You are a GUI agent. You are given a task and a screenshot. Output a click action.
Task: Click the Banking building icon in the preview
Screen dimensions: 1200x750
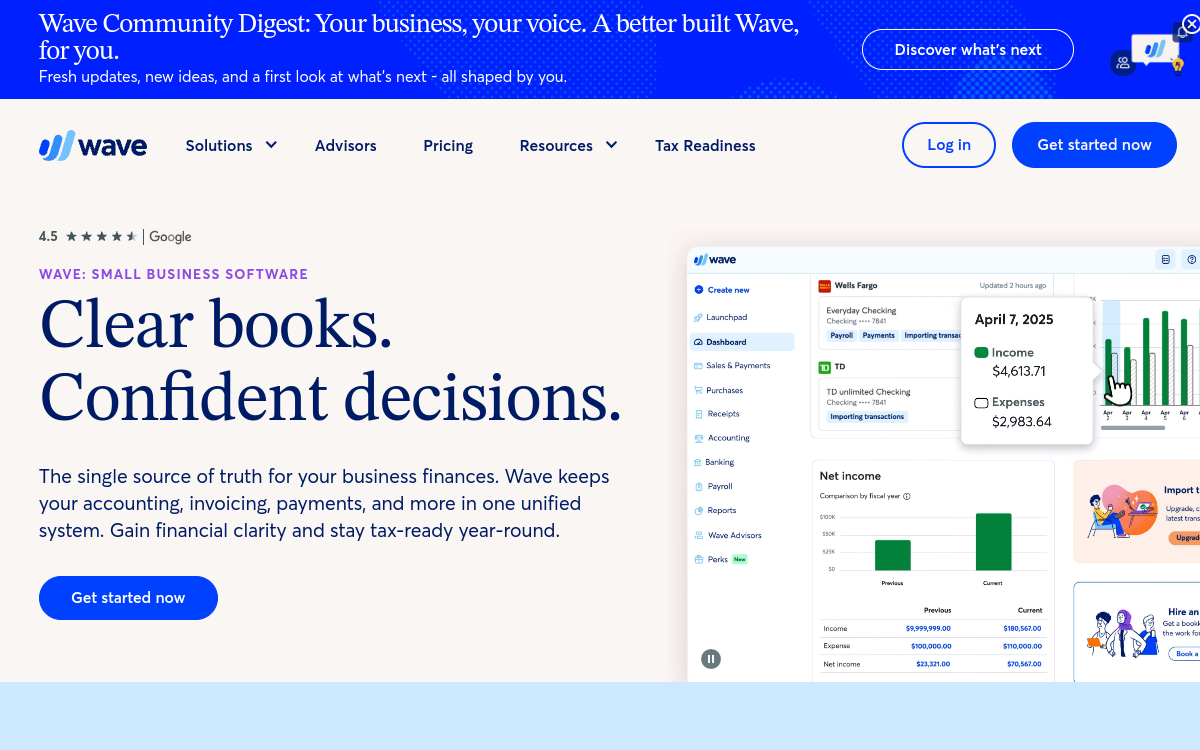tap(698, 462)
